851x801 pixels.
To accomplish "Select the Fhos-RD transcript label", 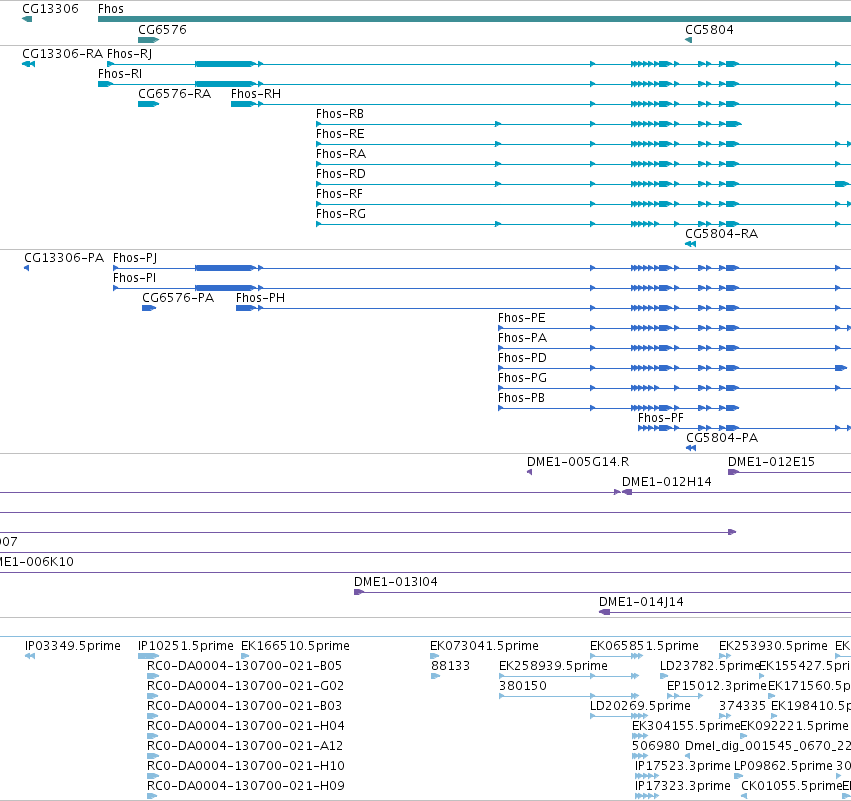I will pyautogui.click(x=341, y=174).
